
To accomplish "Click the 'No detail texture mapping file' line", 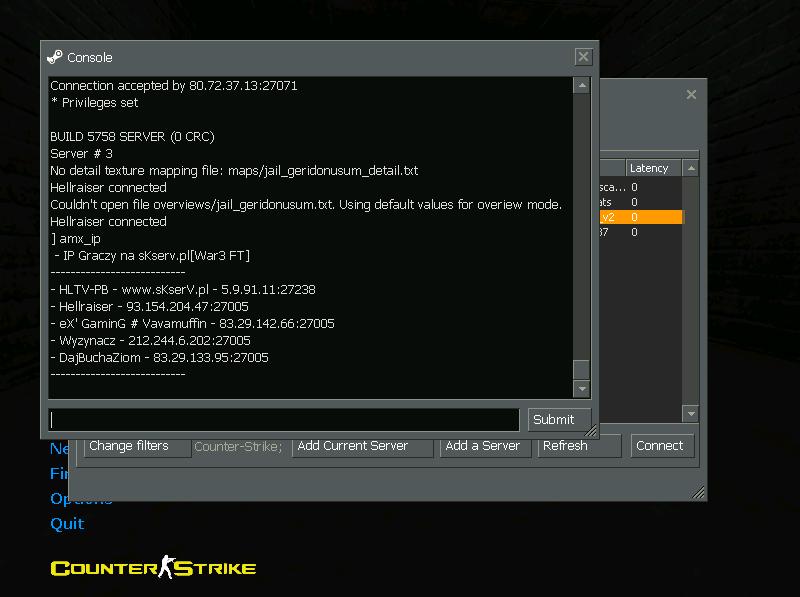I will click(234, 170).
